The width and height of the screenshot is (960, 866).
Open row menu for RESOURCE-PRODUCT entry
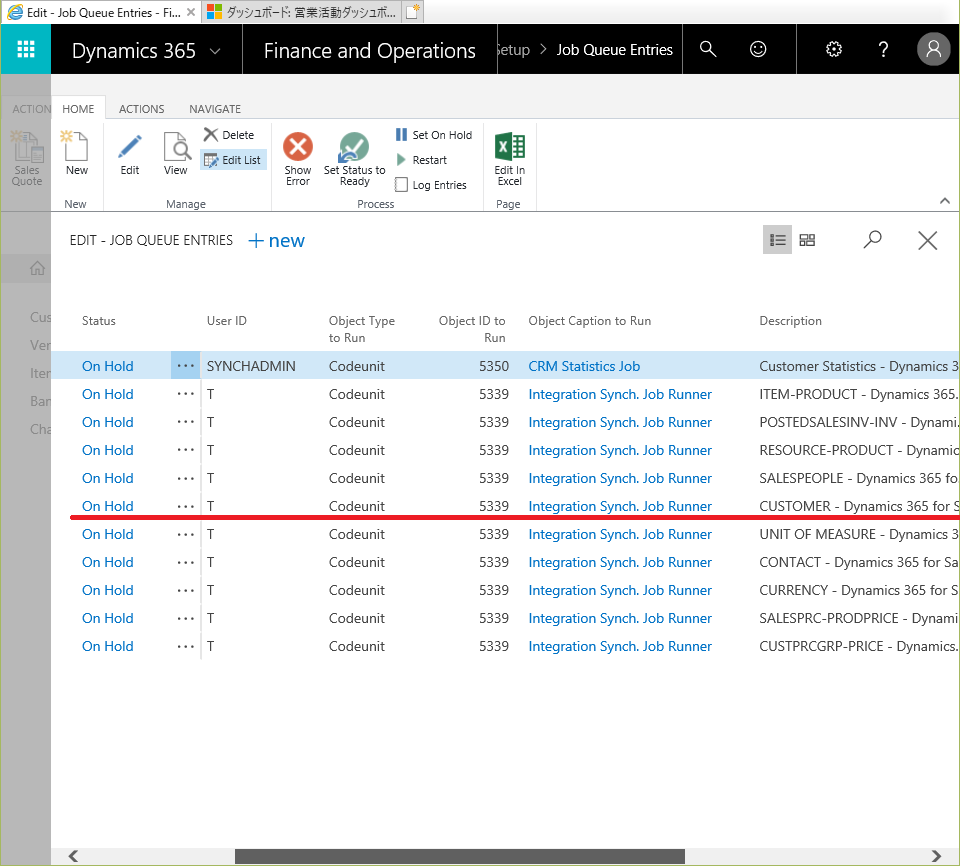[186, 450]
